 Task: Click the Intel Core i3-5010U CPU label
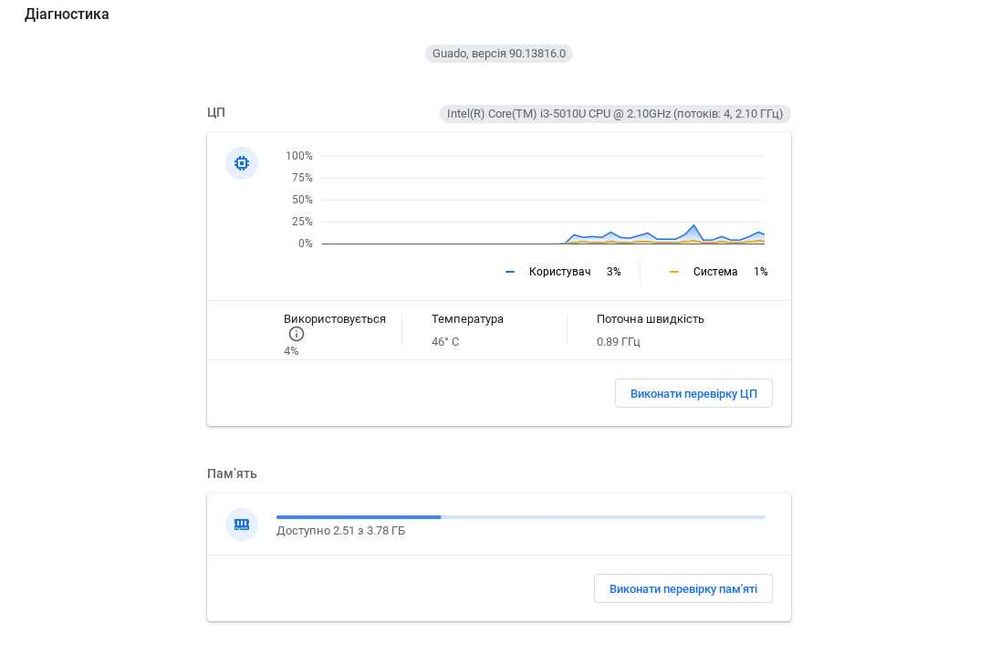pyautogui.click(x=615, y=114)
